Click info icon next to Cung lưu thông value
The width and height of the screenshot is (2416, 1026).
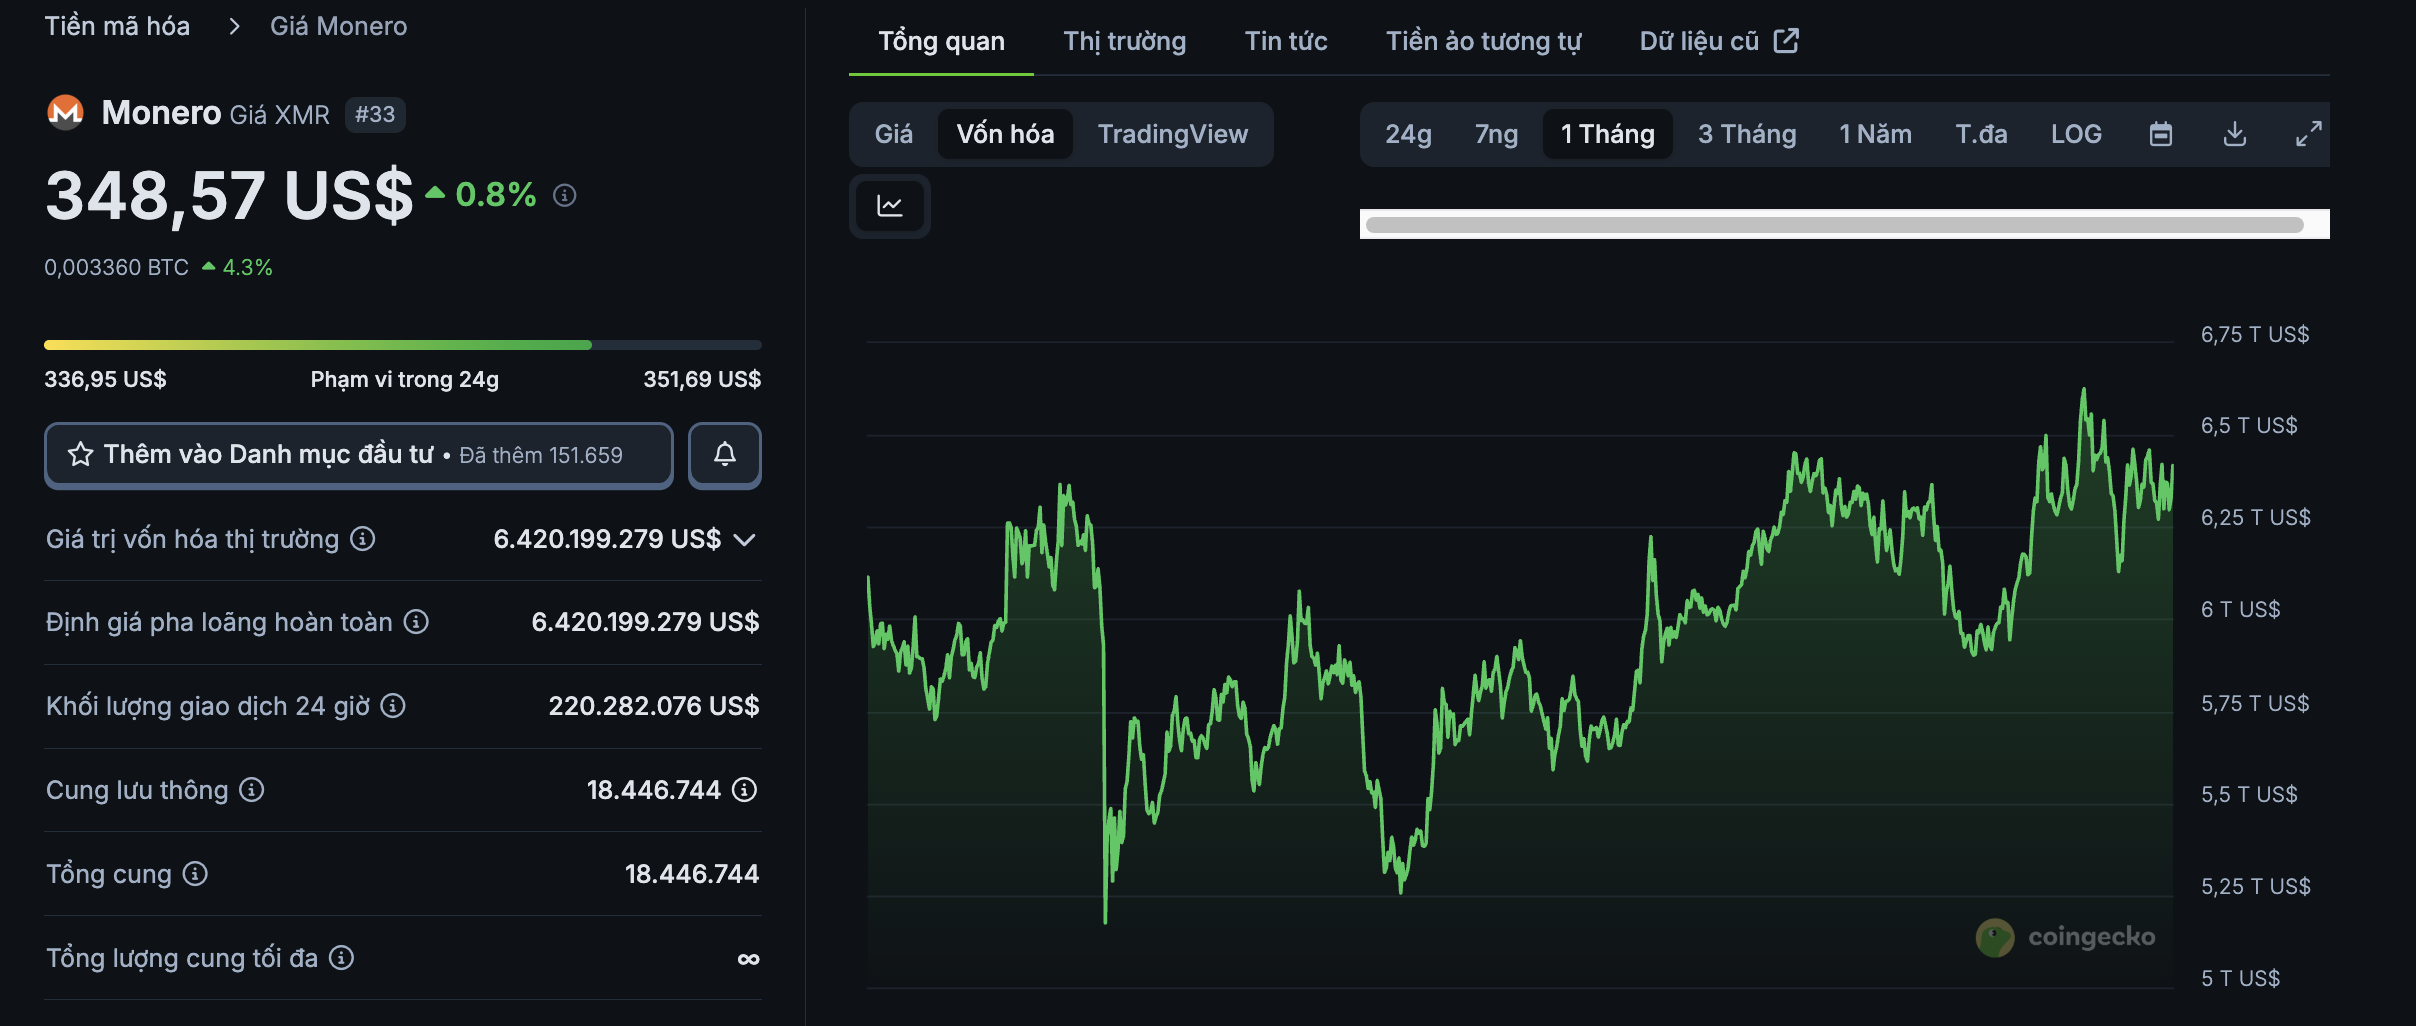pos(744,790)
